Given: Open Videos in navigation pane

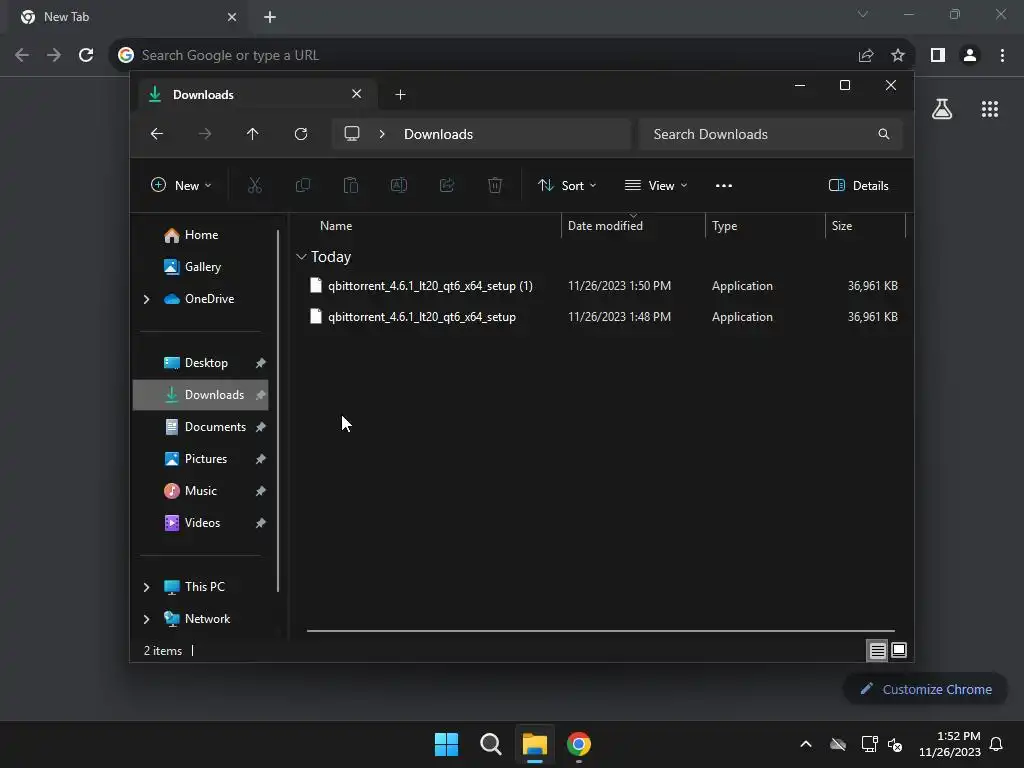Looking at the screenshot, I should pyautogui.click(x=201, y=523).
